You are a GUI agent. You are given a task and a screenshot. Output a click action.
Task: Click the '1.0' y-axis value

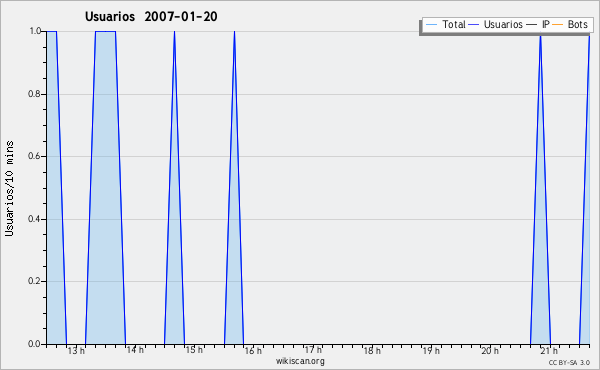[x=35, y=31]
